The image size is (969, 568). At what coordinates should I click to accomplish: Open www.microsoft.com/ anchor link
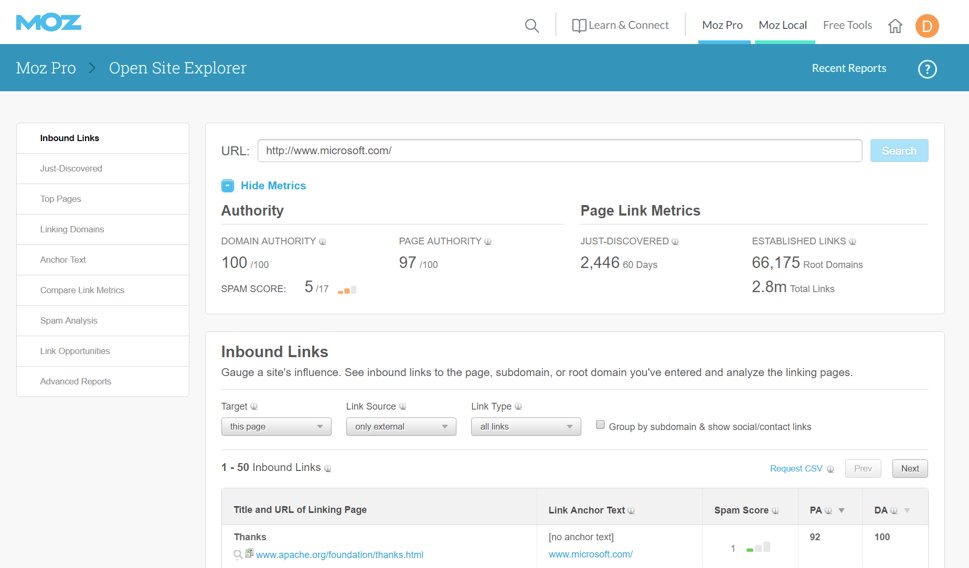pos(591,554)
